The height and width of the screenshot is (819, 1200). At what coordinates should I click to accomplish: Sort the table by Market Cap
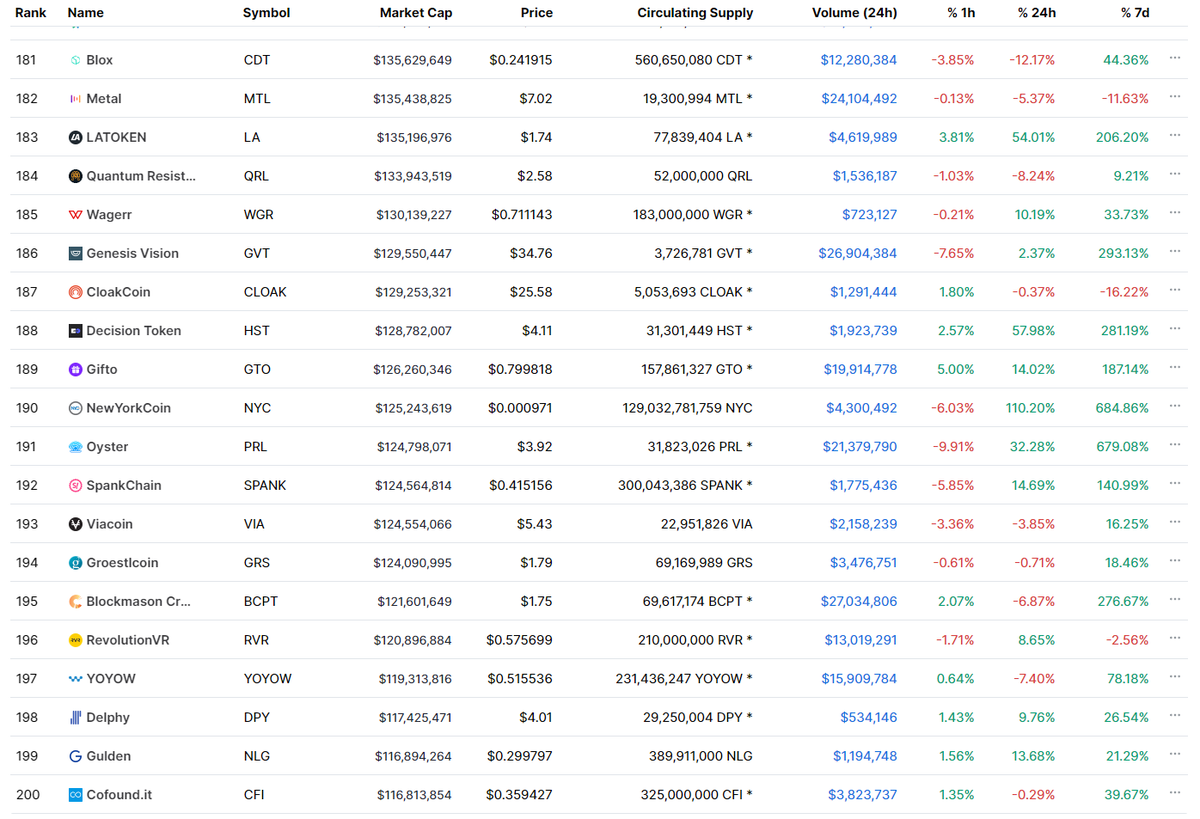416,13
